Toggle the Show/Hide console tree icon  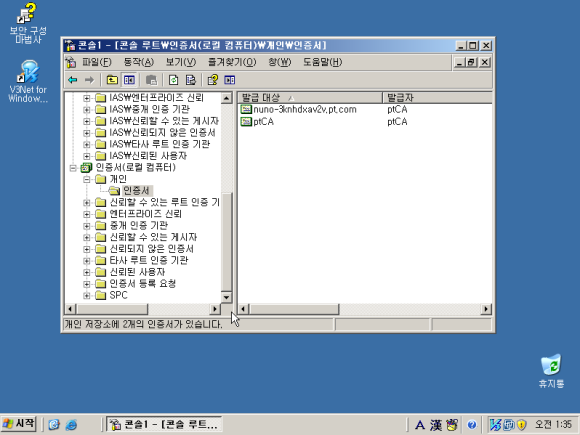click(129, 80)
